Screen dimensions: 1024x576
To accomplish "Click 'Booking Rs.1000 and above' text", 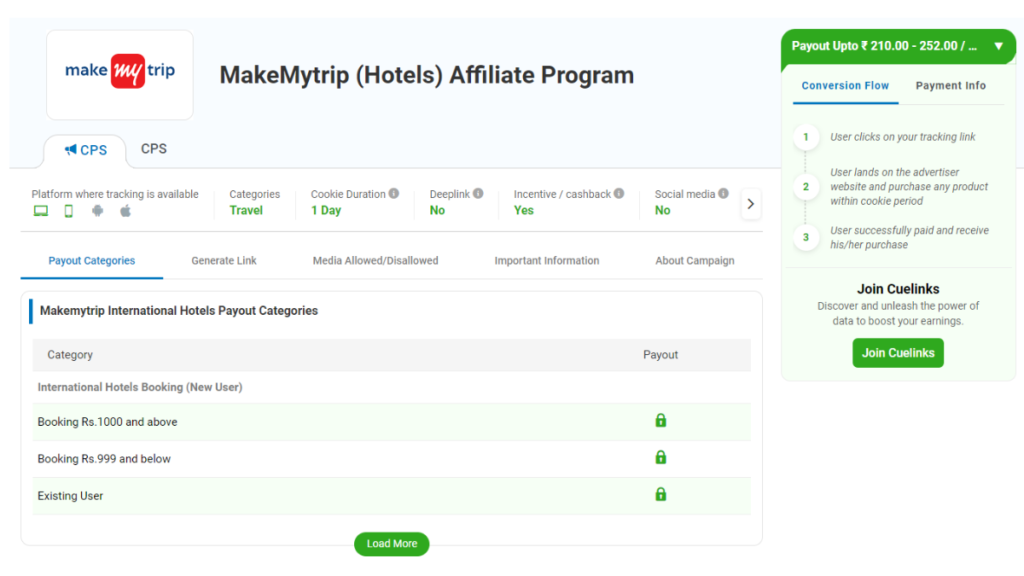I will 107,422.
